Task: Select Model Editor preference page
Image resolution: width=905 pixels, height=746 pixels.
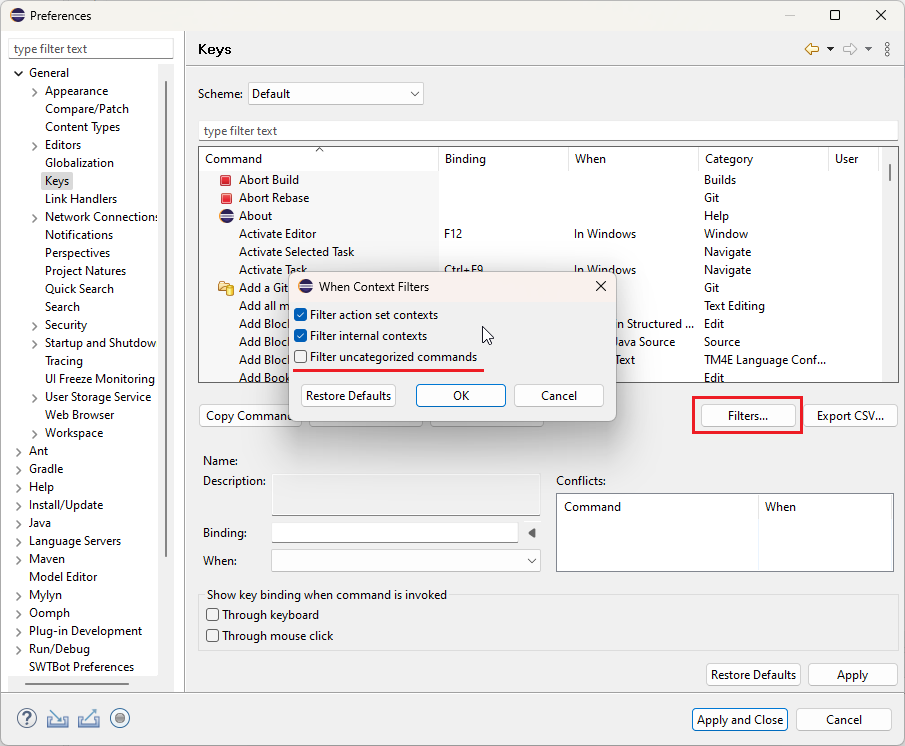Action: click(x=63, y=576)
